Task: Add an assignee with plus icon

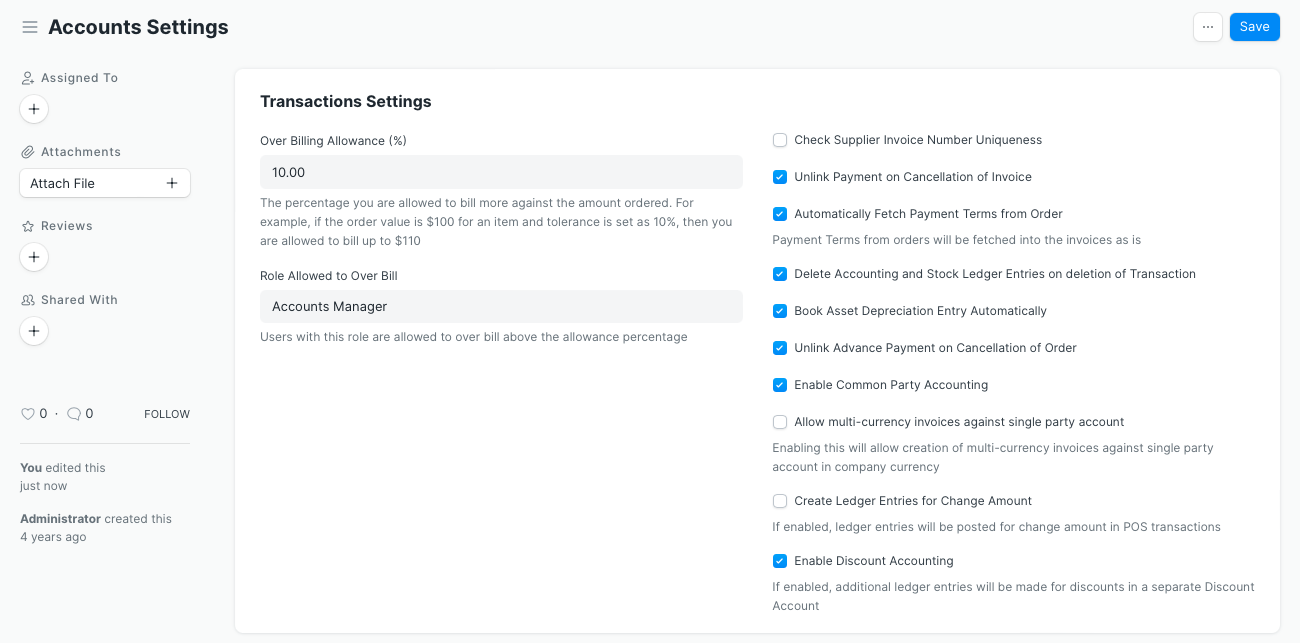Action: click(34, 109)
